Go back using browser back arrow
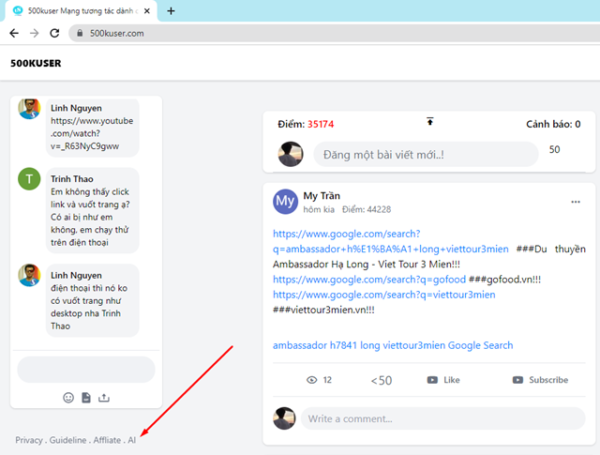Image resolution: width=600 pixels, height=455 pixels. pyautogui.click(x=14, y=33)
